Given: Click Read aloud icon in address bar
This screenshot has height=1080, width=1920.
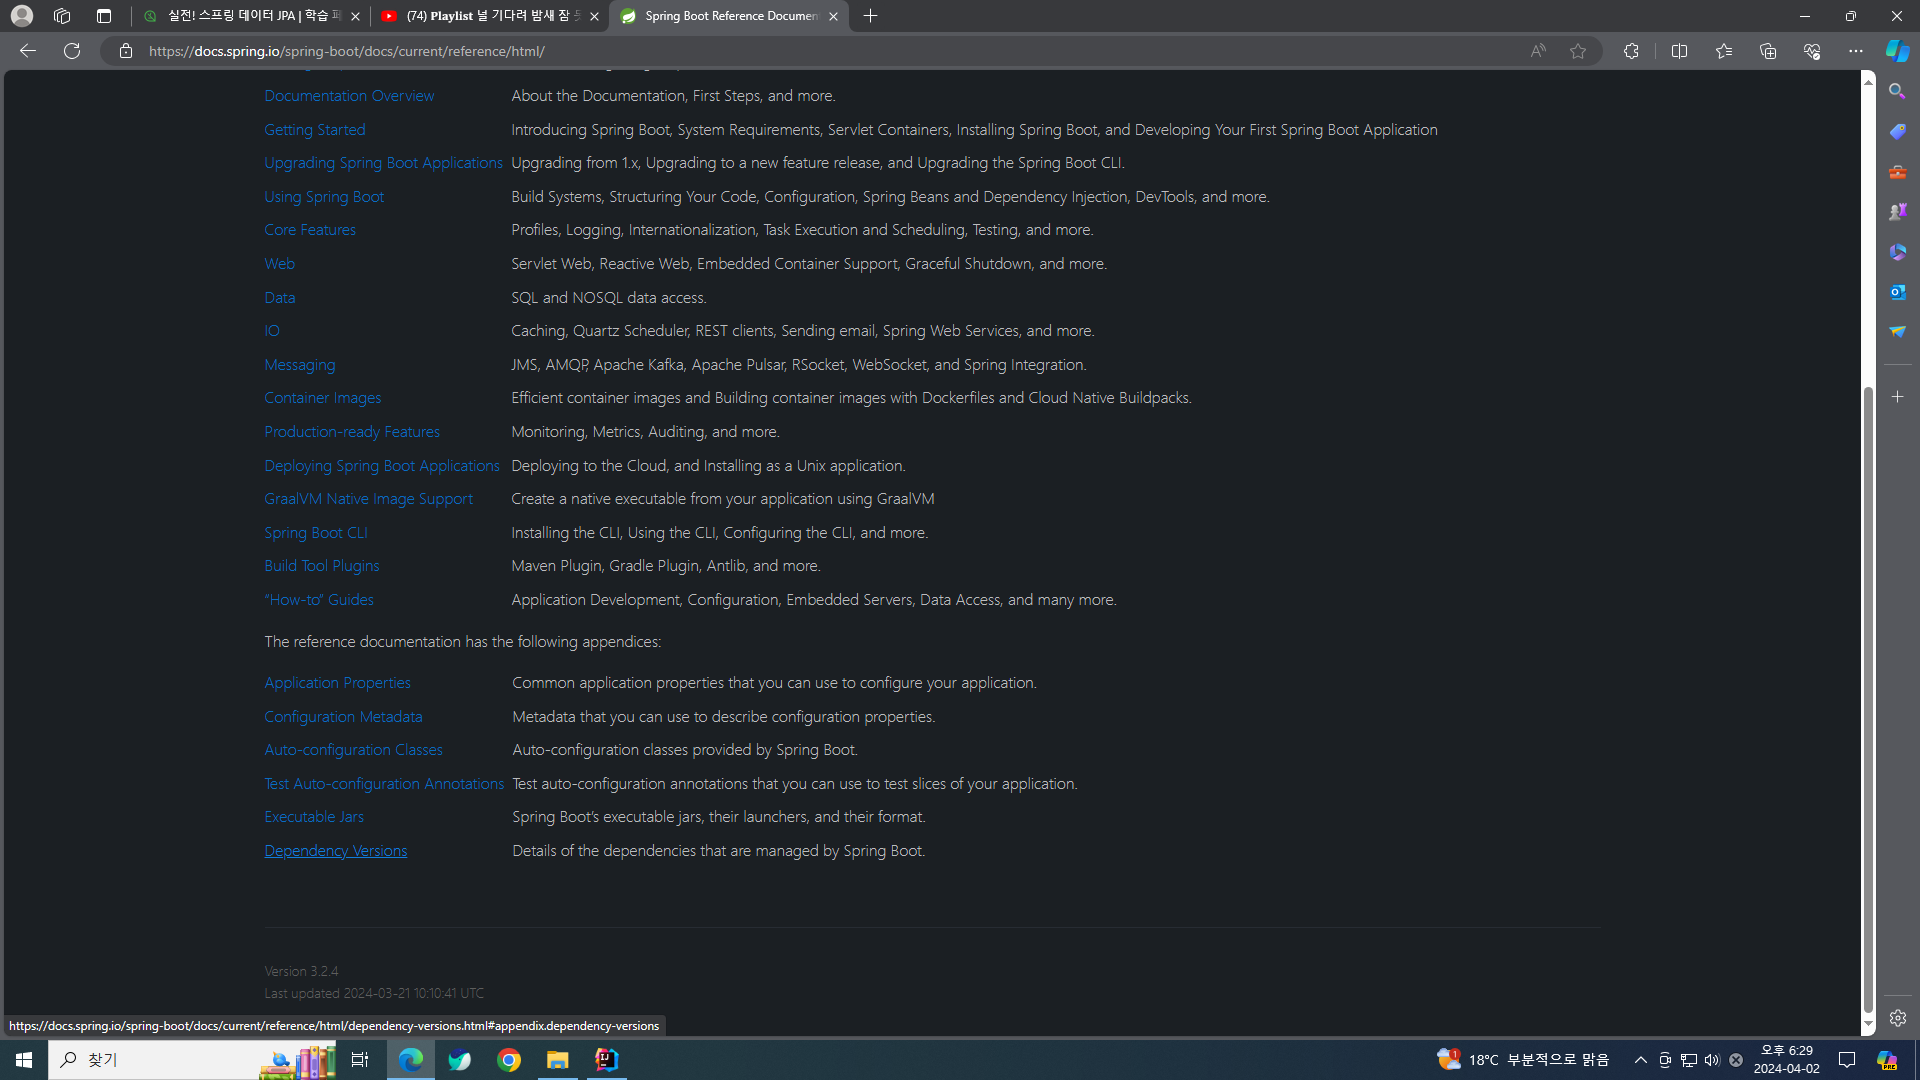Looking at the screenshot, I should tap(1538, 51).
